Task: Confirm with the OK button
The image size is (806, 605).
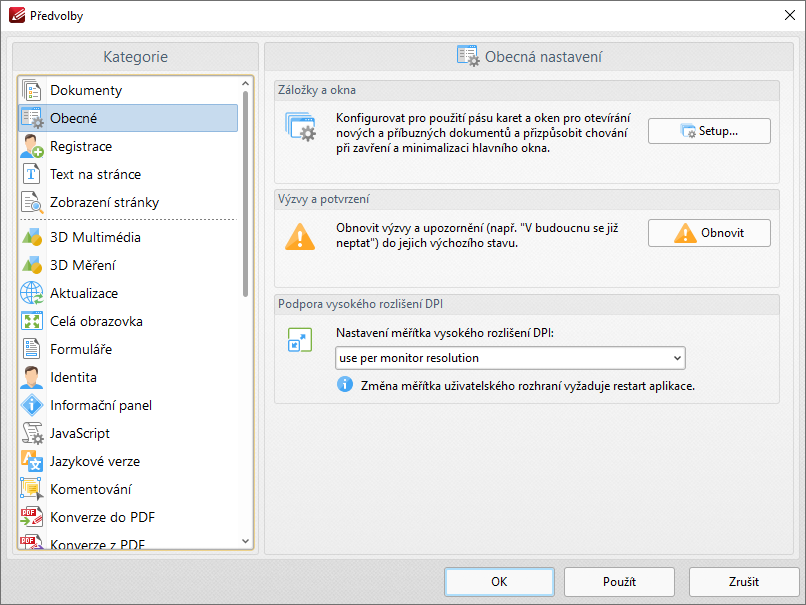Action: click(x=499, y=582)
